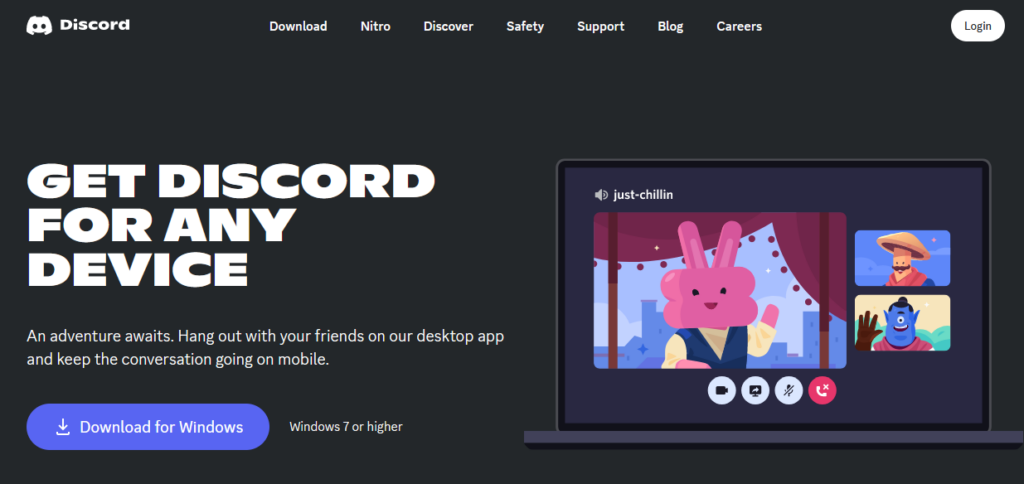Click the speaker icon beside just-chillin

[x=601, y=195]
